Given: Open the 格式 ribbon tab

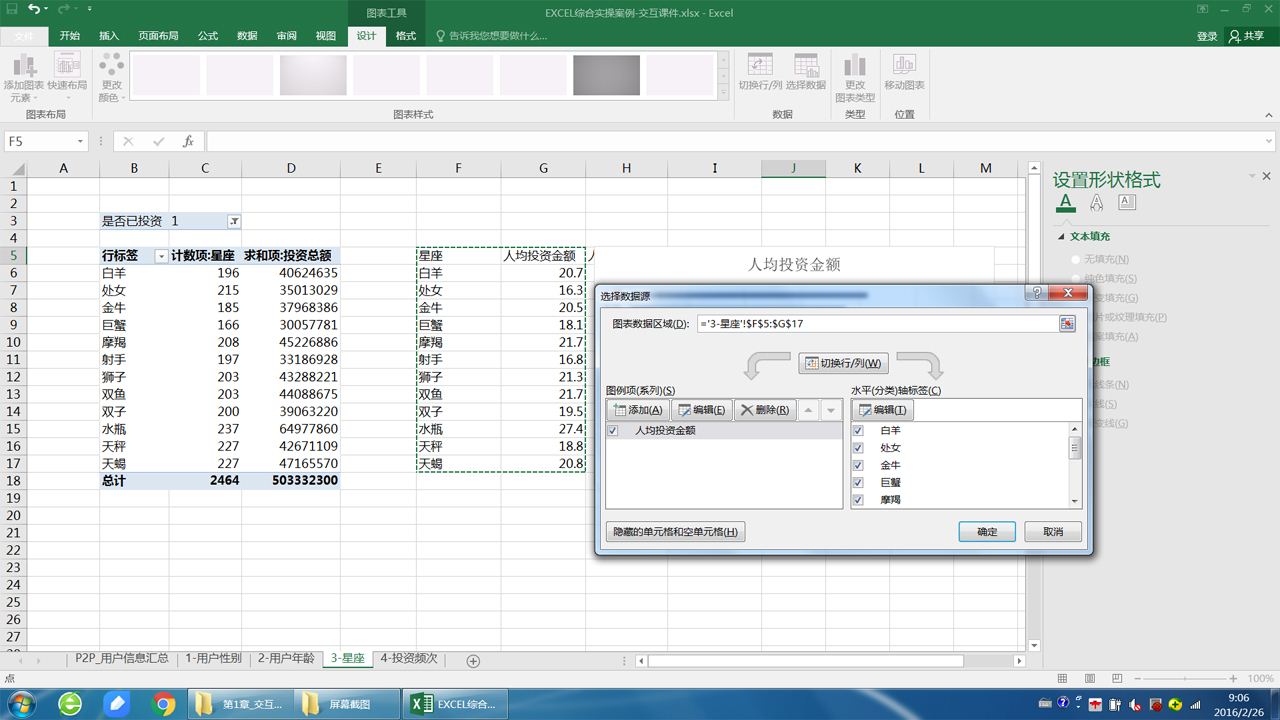Looking at the screenshot, I should (x=405, y=36).
